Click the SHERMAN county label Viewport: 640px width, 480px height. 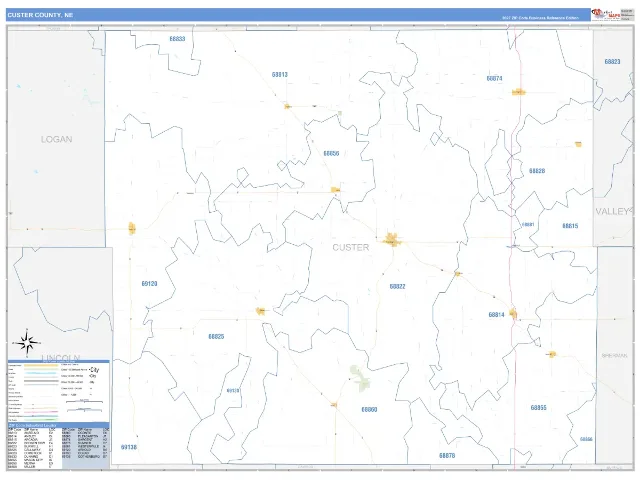[x=614, y=356]
